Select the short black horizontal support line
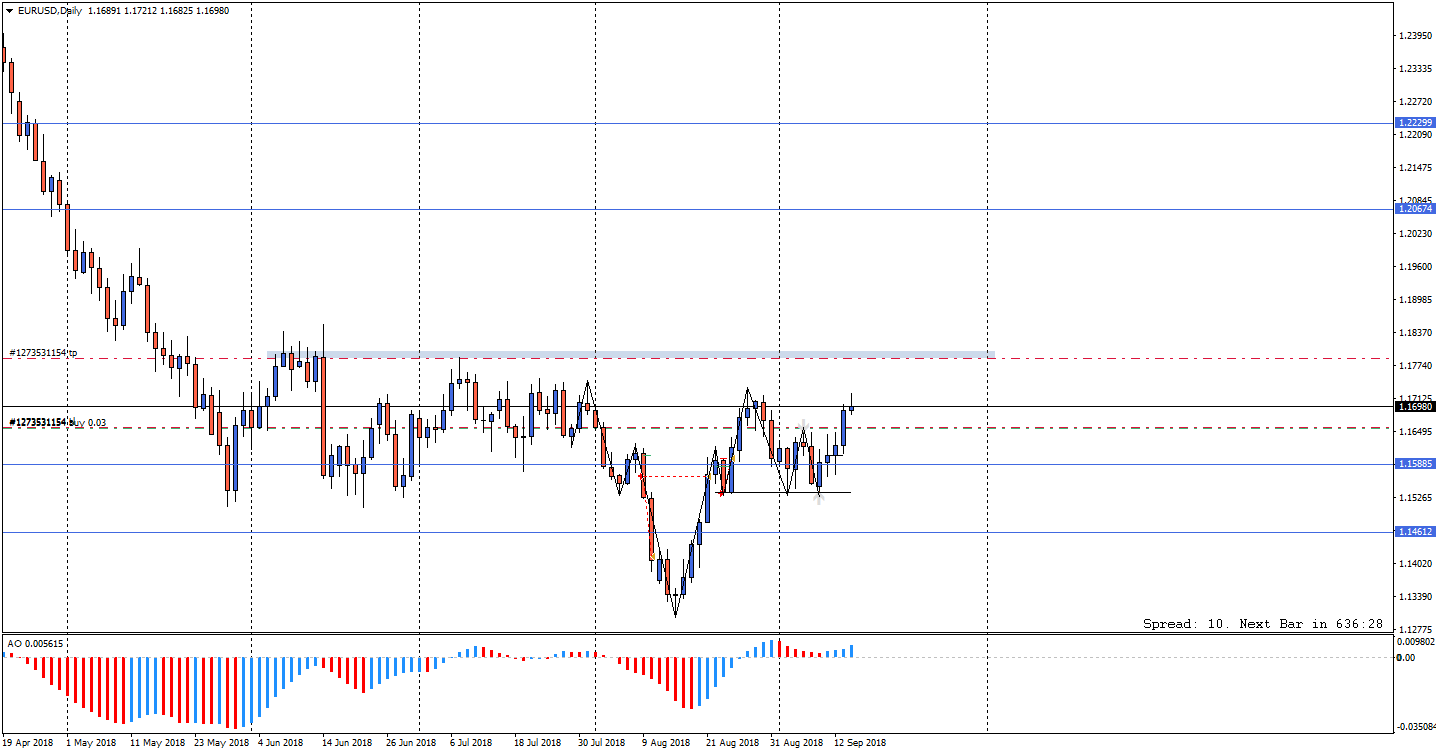1436x754 pixels. pos(785,492)
